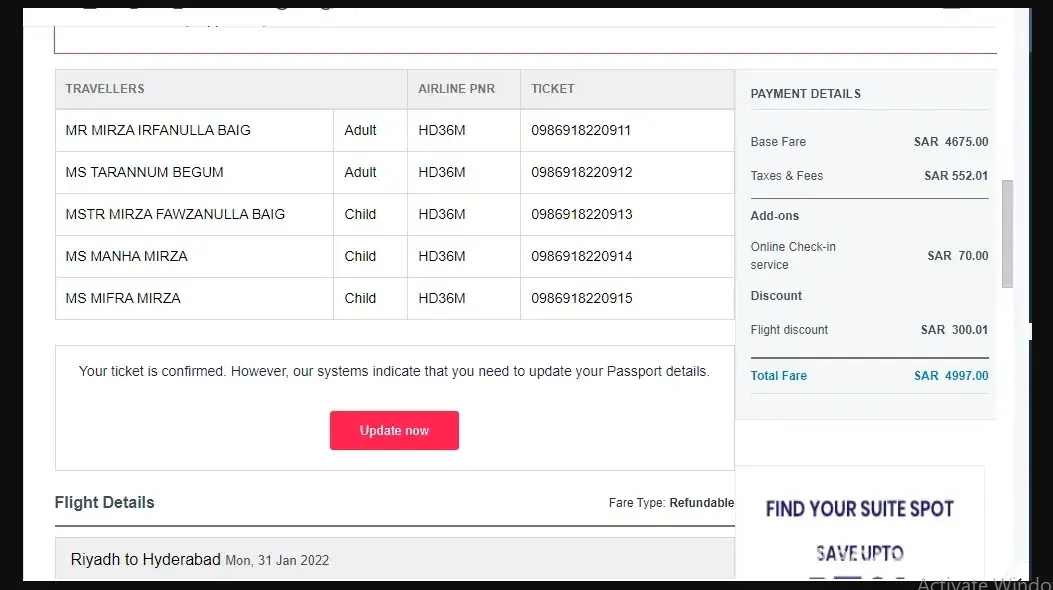
Task: Open the Find Your Suite Spot ad
Action: pyautogui.click(x=859, y=523)
